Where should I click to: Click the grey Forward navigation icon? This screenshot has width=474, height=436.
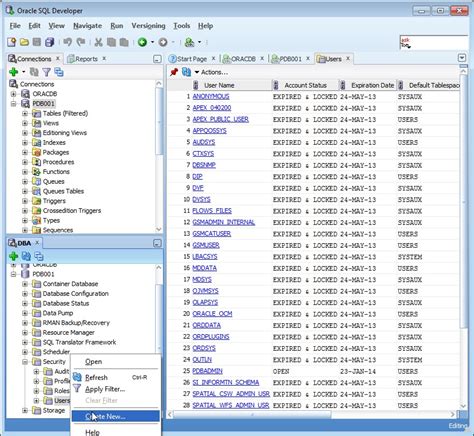pos(163,42)
